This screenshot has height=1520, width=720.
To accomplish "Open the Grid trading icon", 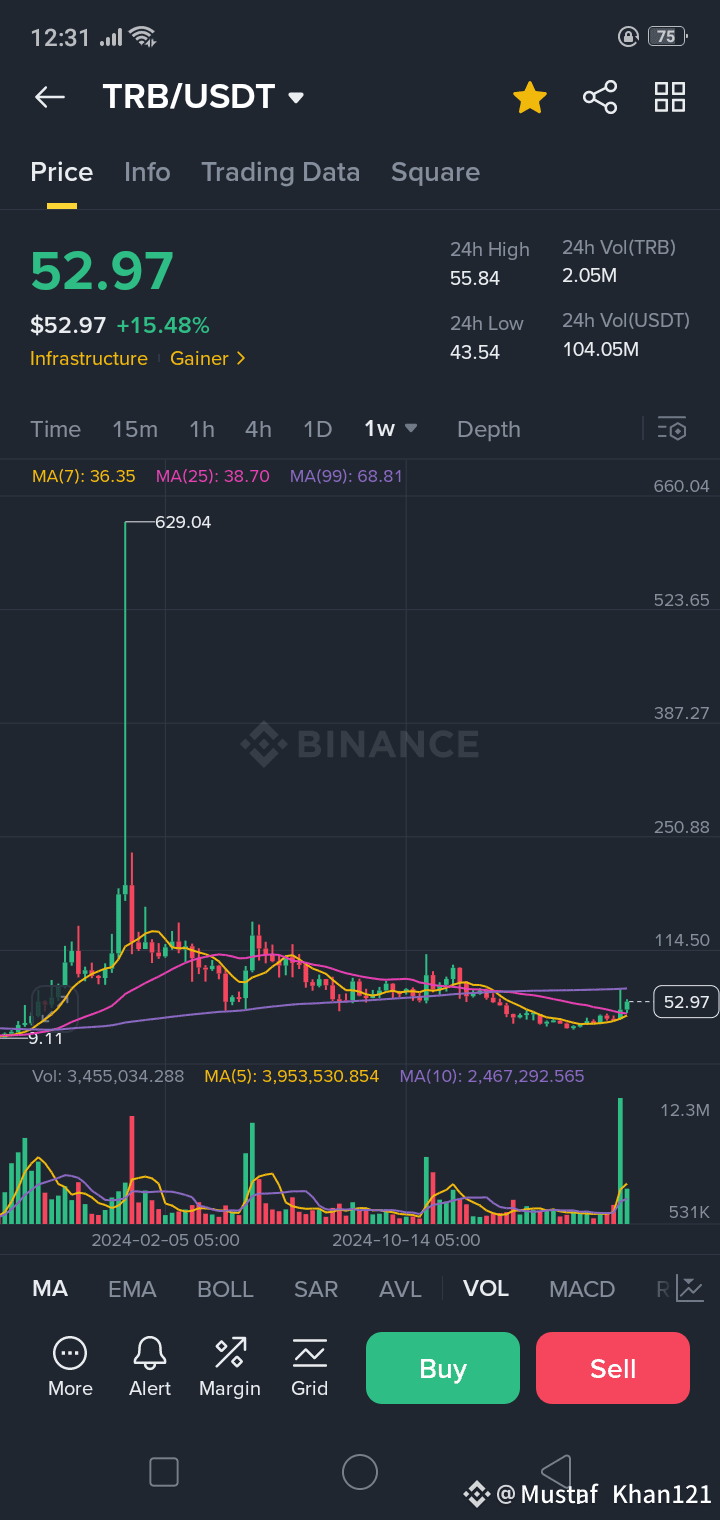I will point(310,1354).
